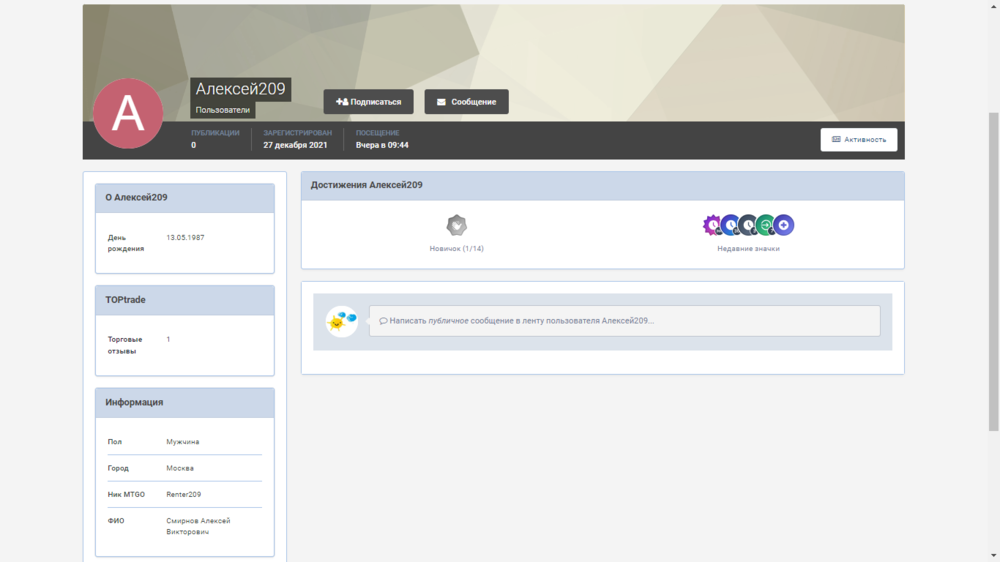The width and height of the screenshot is (1000, 562).
Task: Click the second blue clock badge
Action: coord(730,225)
